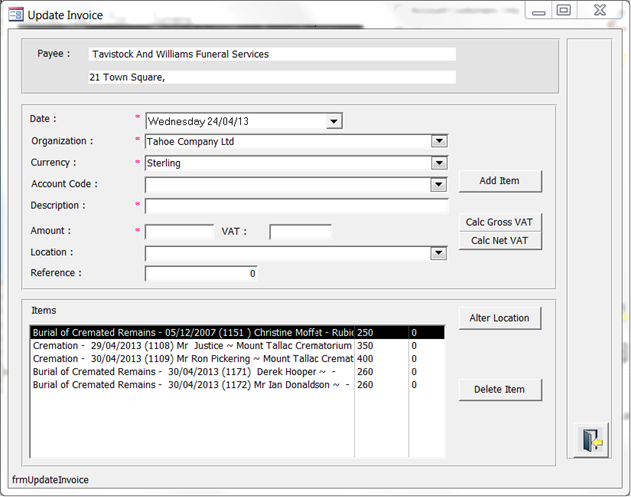The height and width of the screenshot is (497, 631).
Task: Click the address field '21 Town Square,'
Action: coord(272,77)
